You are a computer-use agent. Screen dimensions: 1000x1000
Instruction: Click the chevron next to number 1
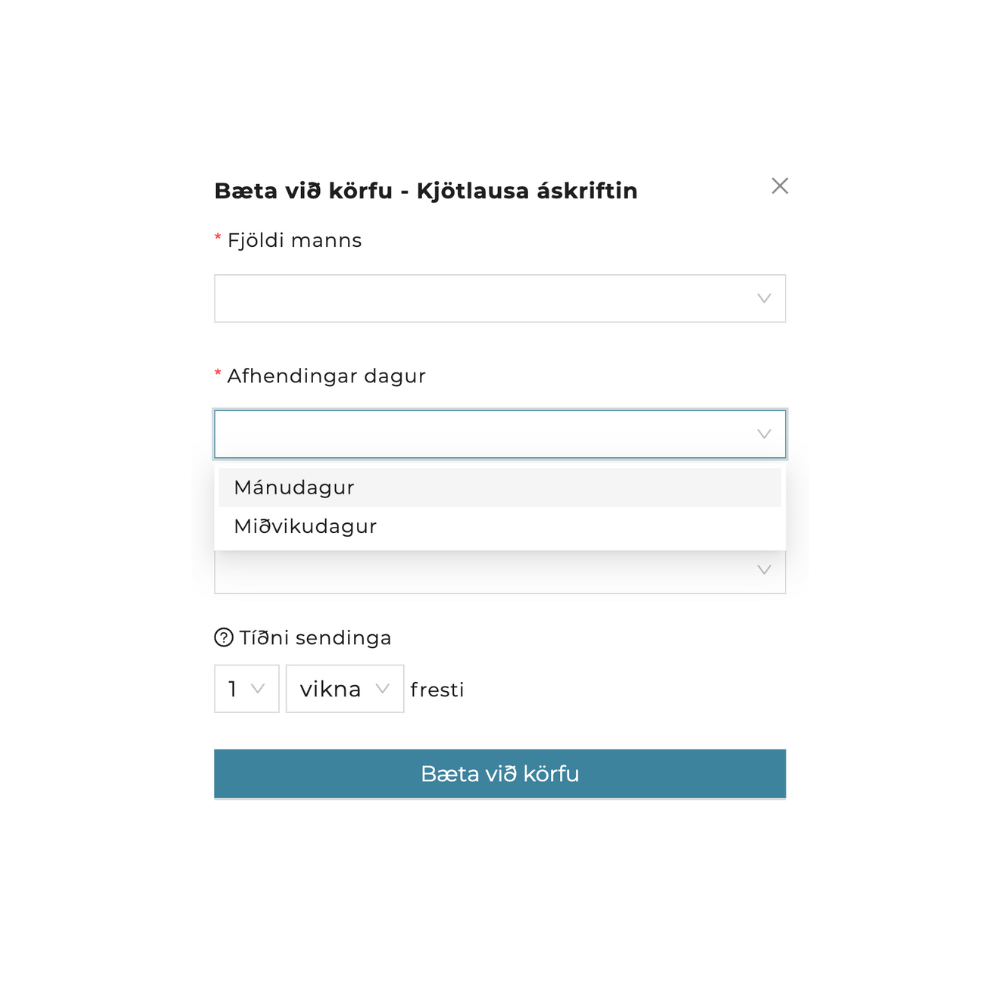(x=258, y=689)
